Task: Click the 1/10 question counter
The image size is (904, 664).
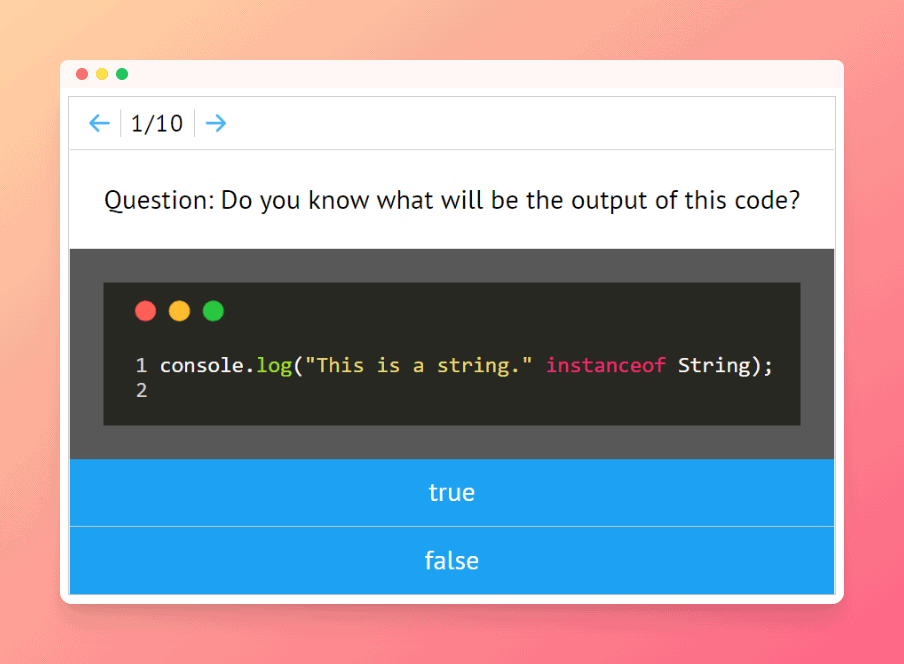Action: pyautogui.click(x=157, y=123)
